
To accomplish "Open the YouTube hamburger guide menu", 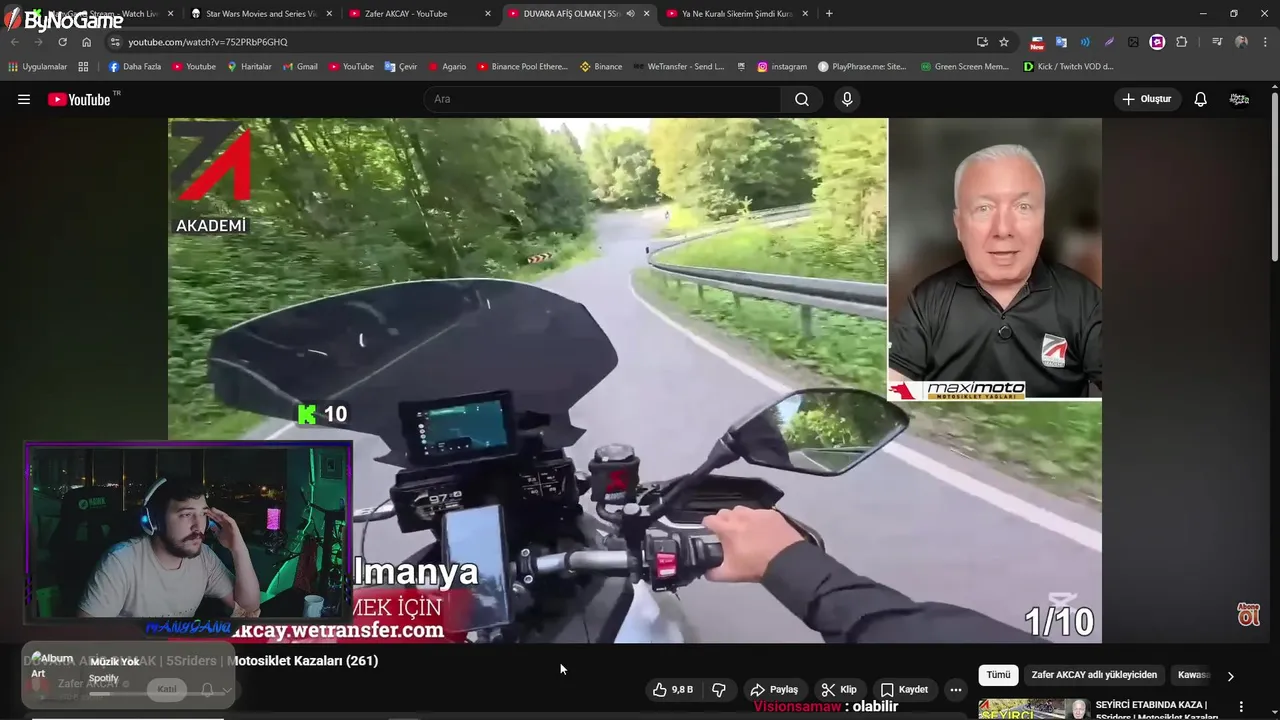I will pos(24,99).
